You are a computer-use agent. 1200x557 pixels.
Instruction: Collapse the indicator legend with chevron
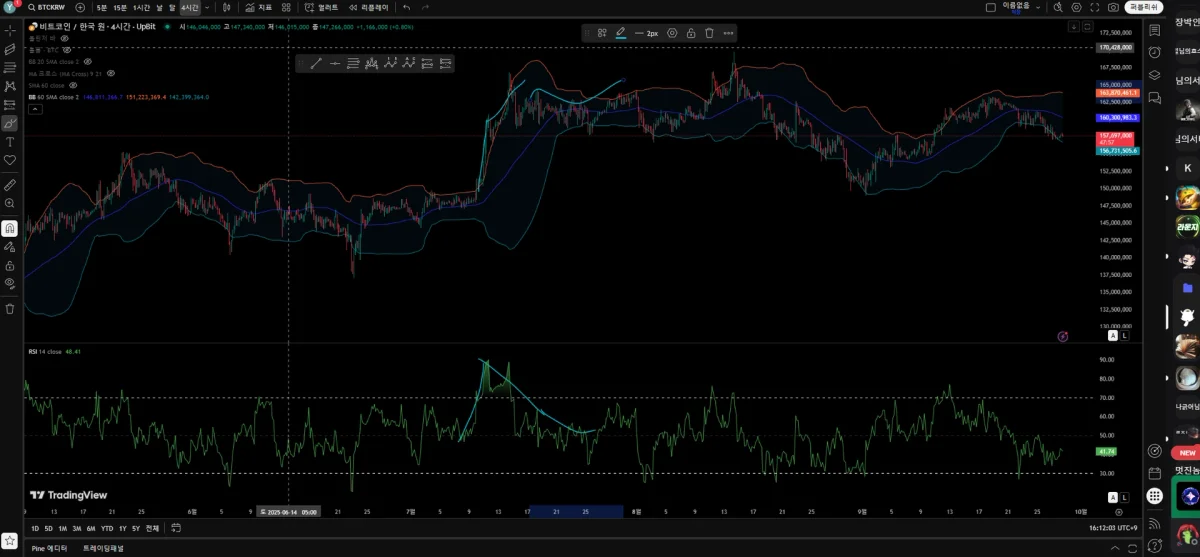coord(35,109)
